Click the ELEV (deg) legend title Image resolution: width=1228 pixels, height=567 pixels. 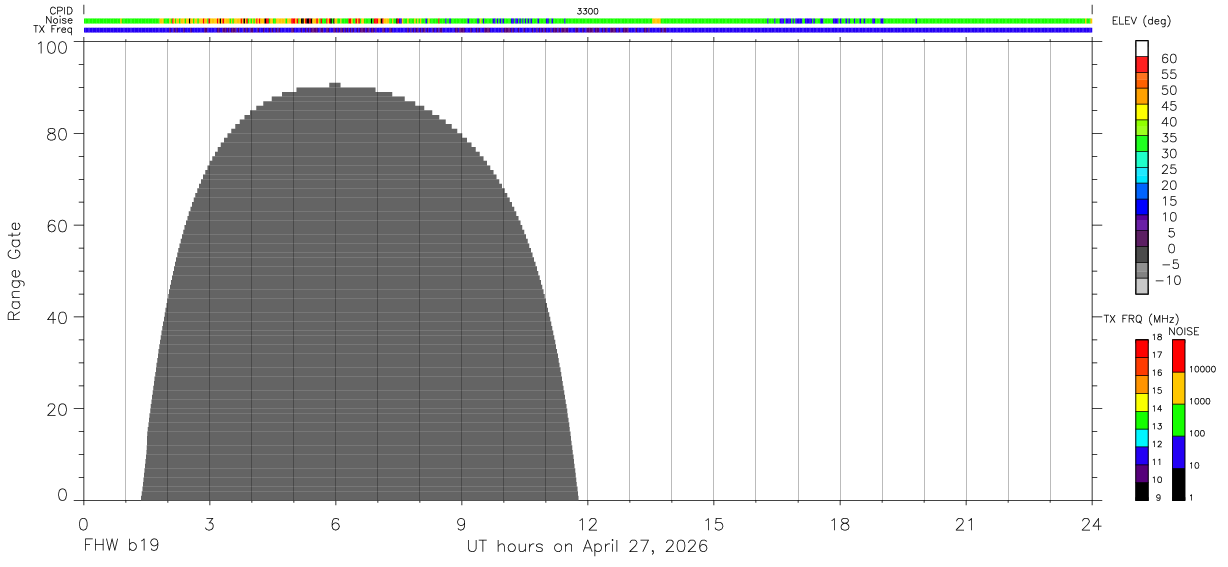click(1141, 22)
